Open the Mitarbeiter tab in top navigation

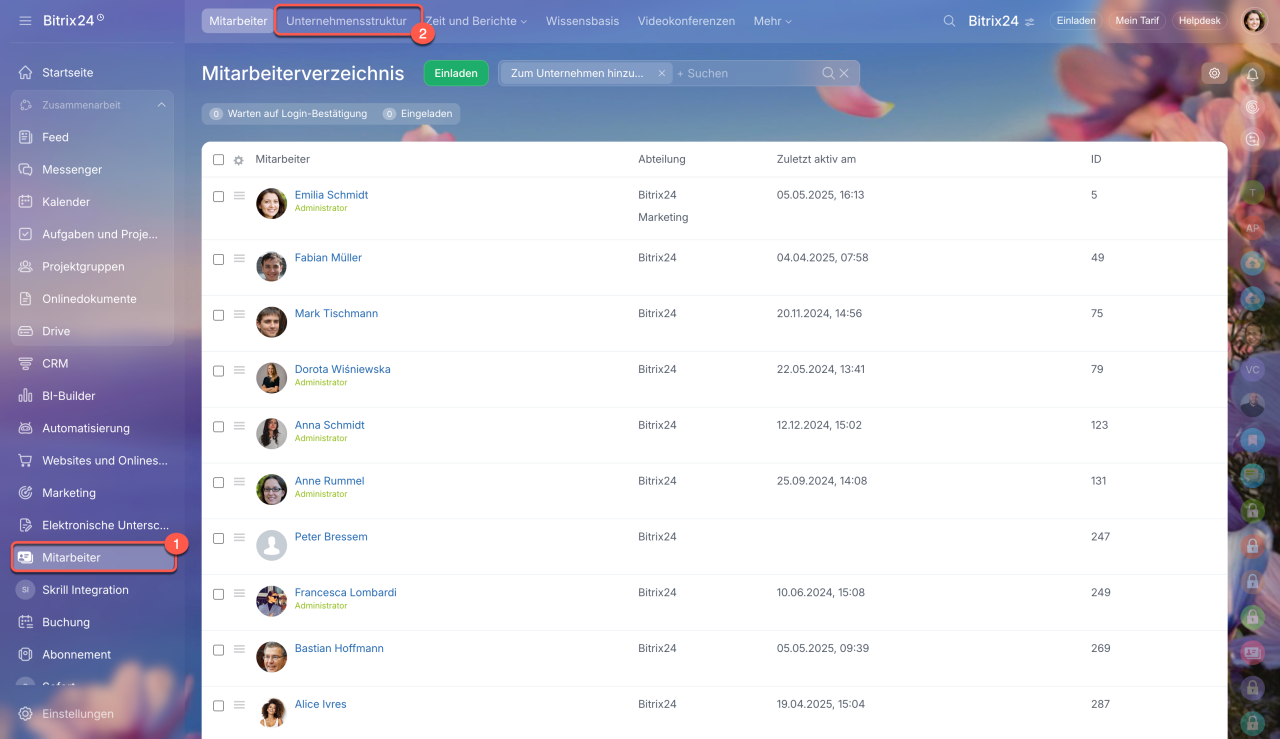click(238, 21)
